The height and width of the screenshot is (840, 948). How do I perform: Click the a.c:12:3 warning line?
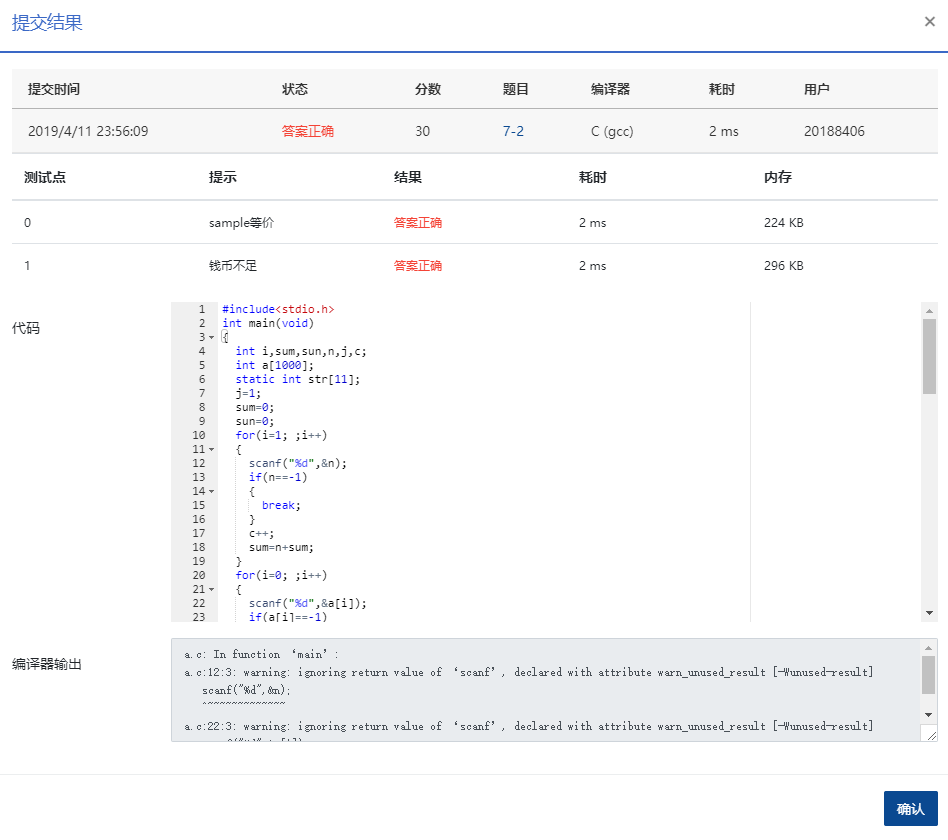pyautogui.click(x=528, y=672)
